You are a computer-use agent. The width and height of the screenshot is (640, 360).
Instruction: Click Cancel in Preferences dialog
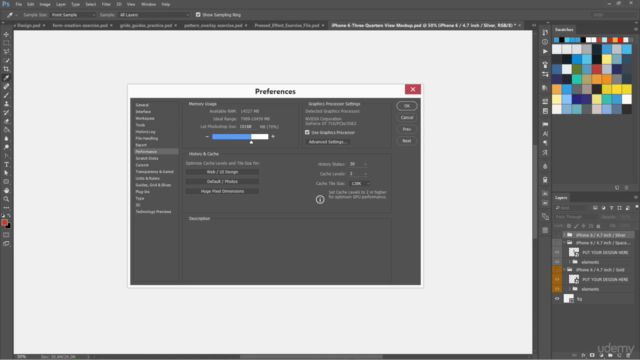point(407,118)
